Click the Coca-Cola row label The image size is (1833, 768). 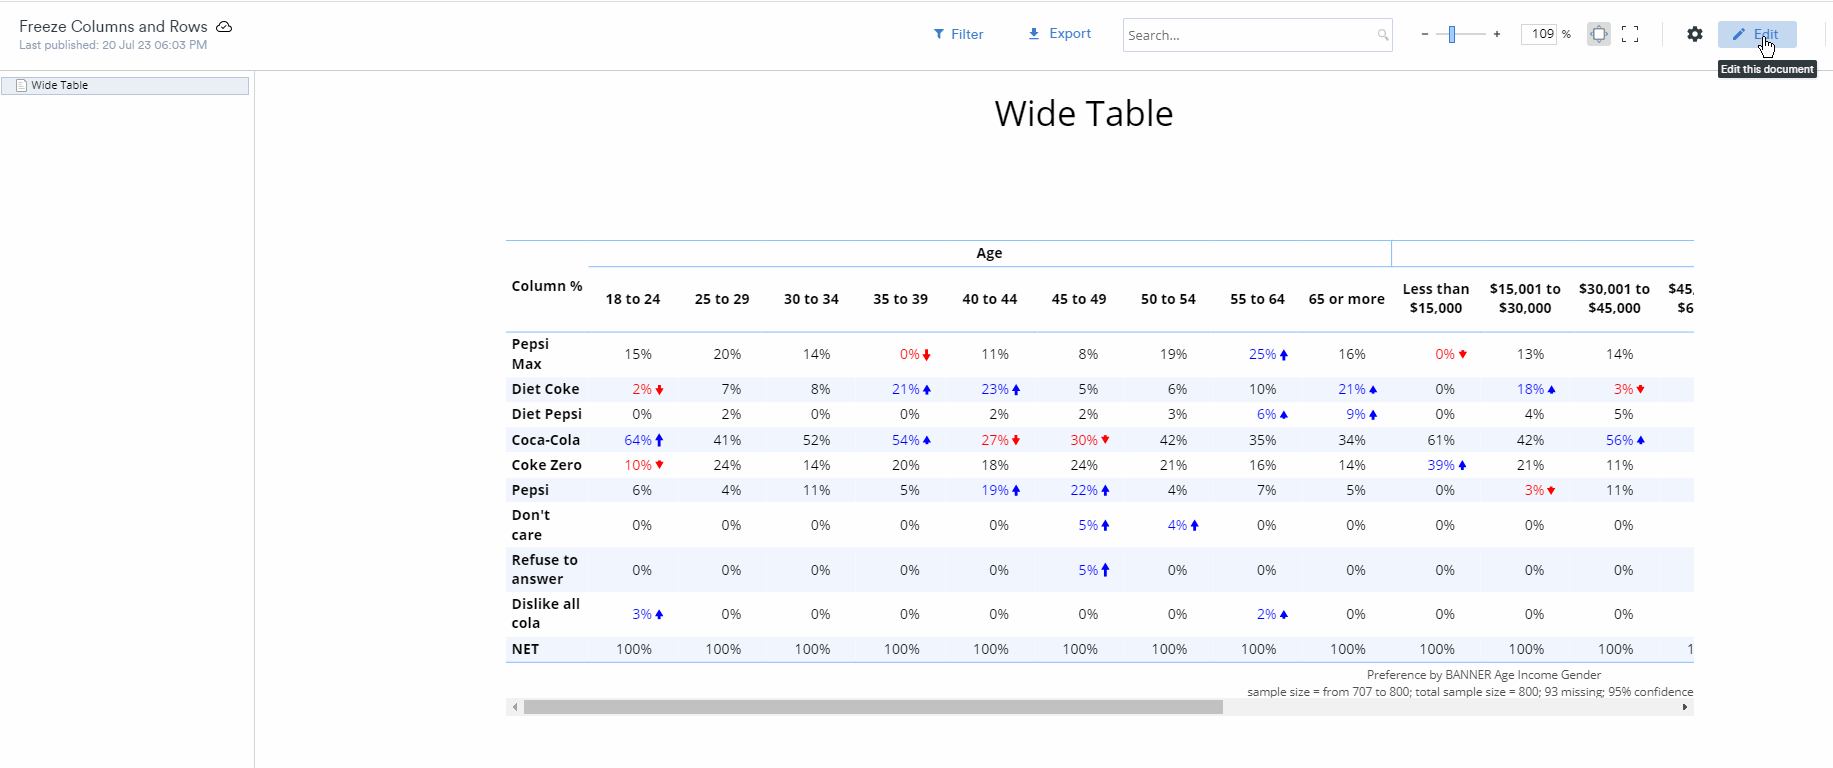pyautogui.click(x=545, y=440)
